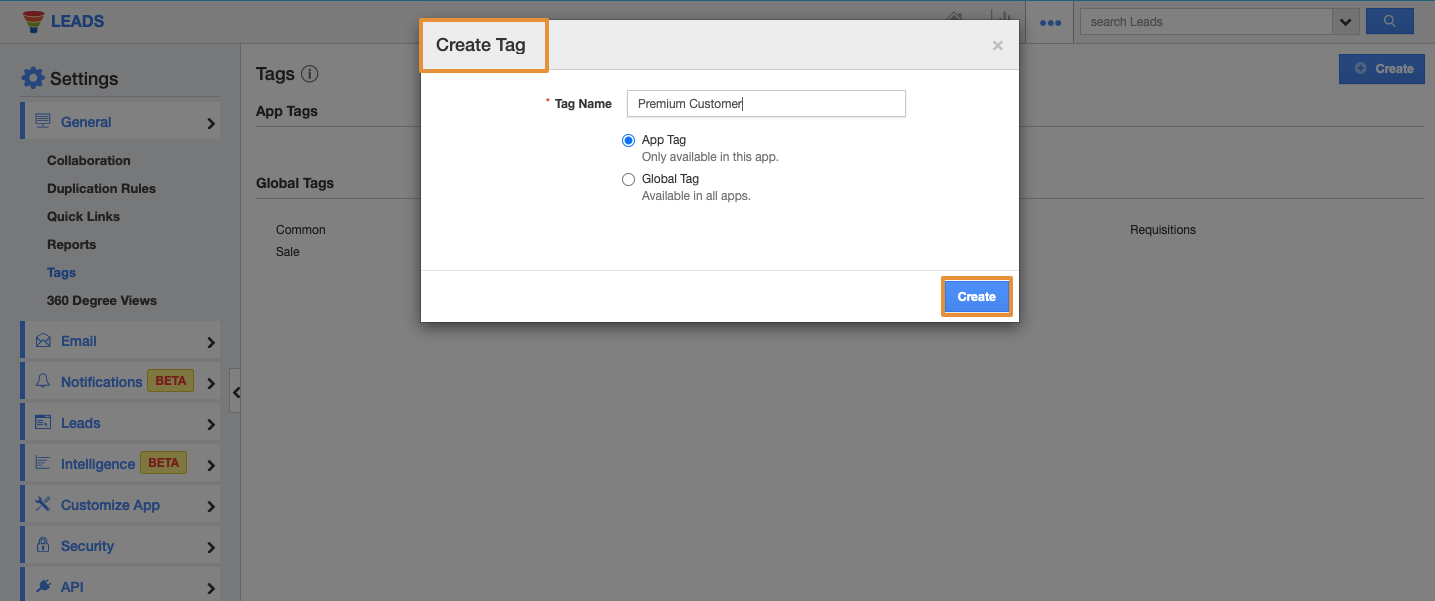This screenshot has height=601, width=1435.
Task: Open Duplication Rules settings
Action: (x=101, y=189)
